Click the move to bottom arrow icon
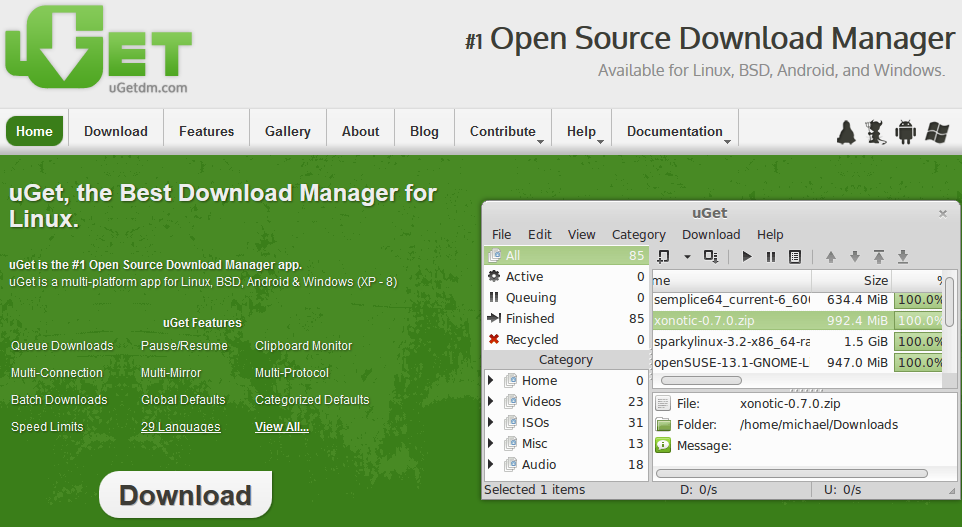Image resolution: width=962 pixels, height=527 pixels. [902, 256]
